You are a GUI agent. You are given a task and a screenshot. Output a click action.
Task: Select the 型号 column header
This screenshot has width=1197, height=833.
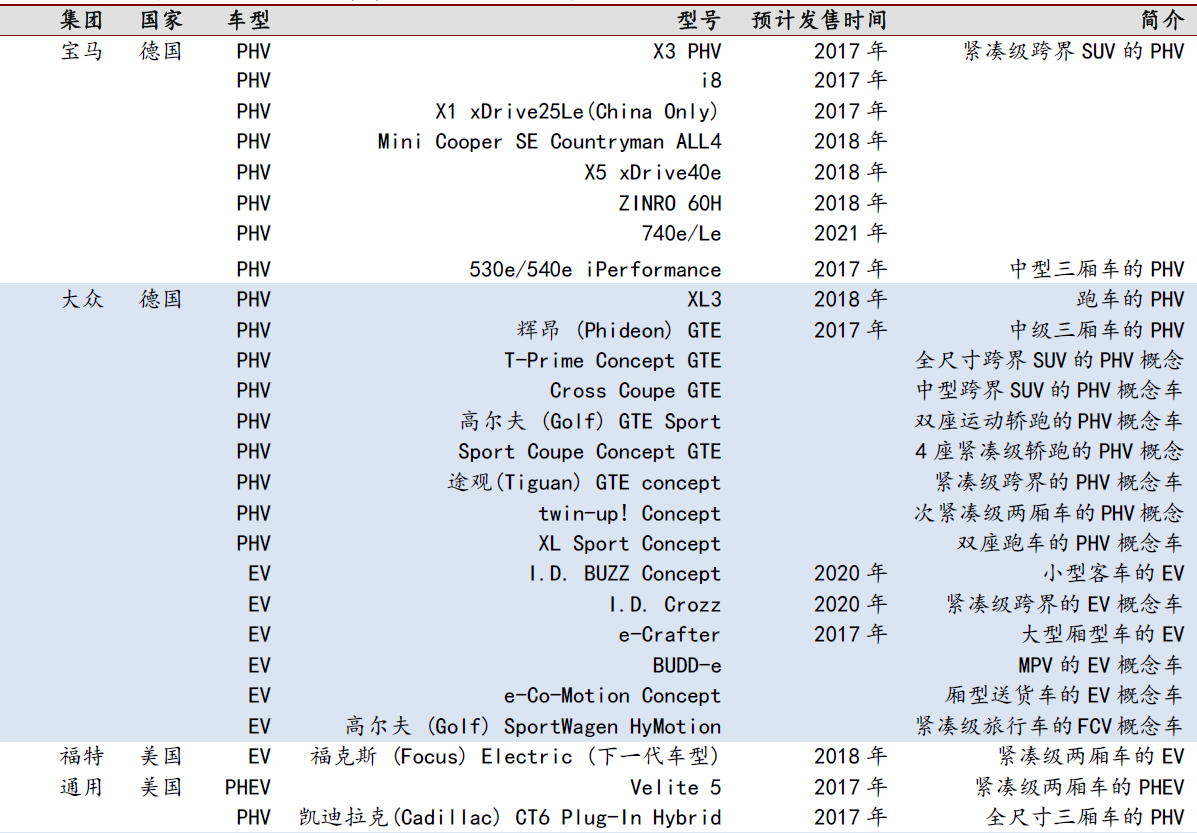click(698, 19)
